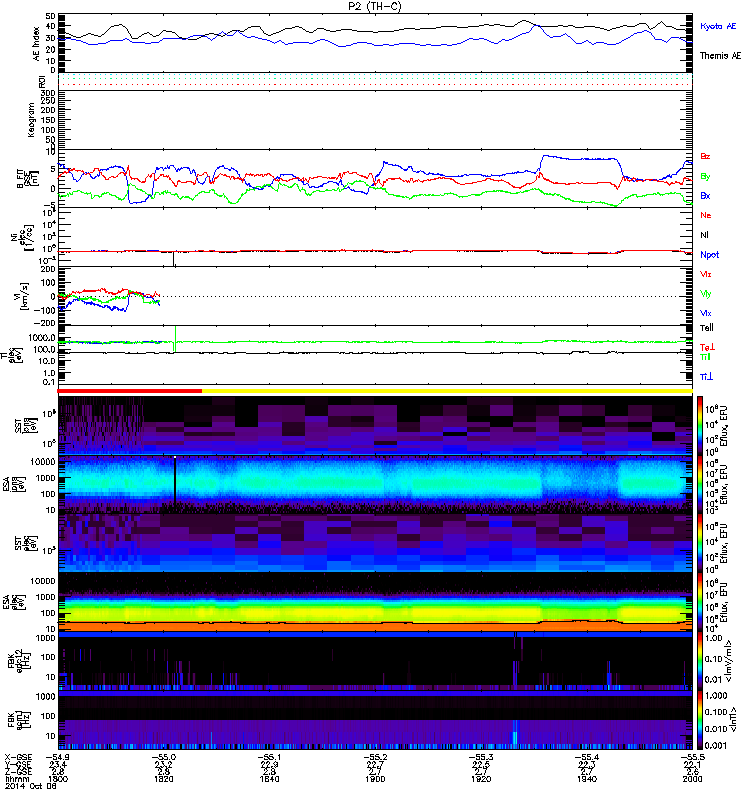The width and height of the screenshot is (750, 800).
Task: Click the red Te⊥ temperature legend label
Action: 707,347
